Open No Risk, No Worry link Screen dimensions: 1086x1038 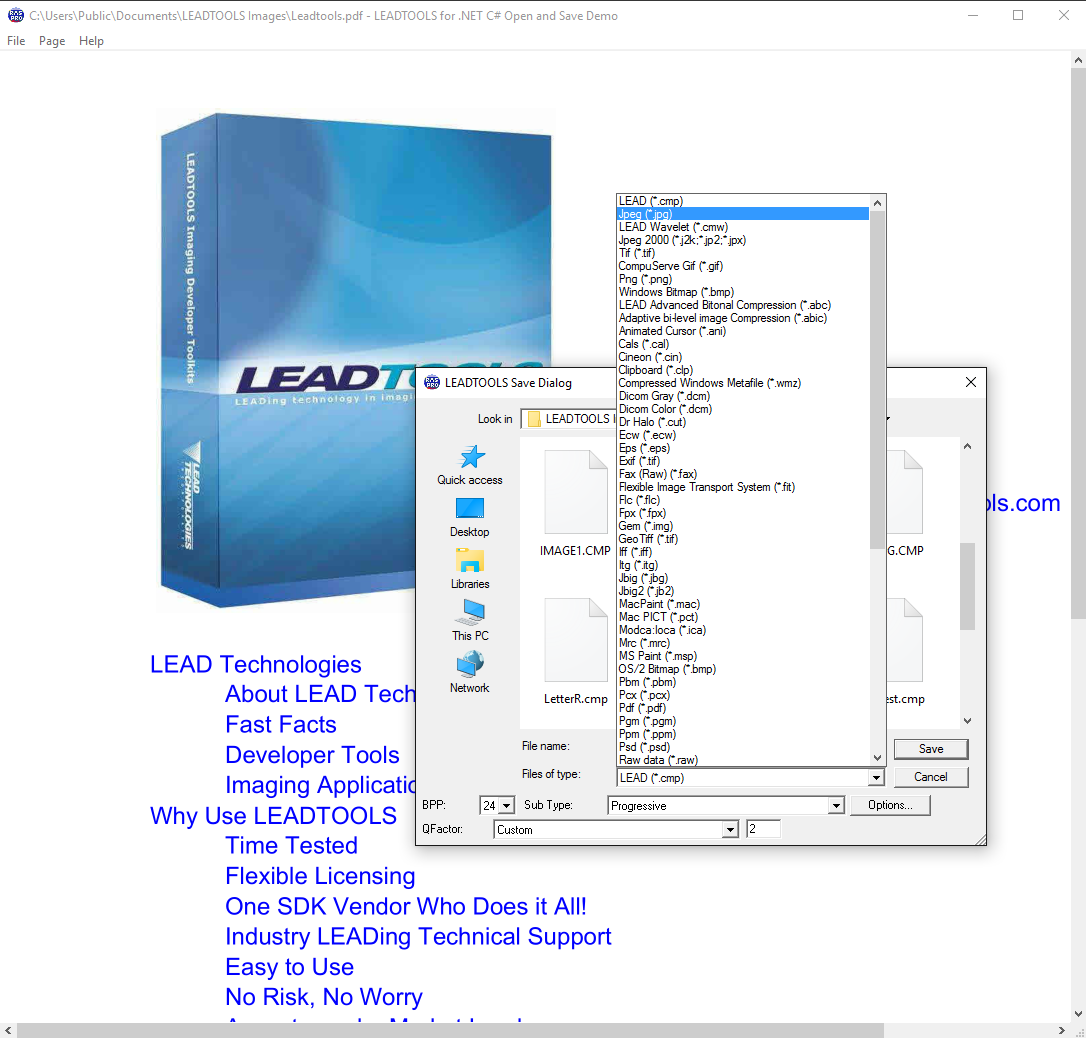(x=323, y=997)
